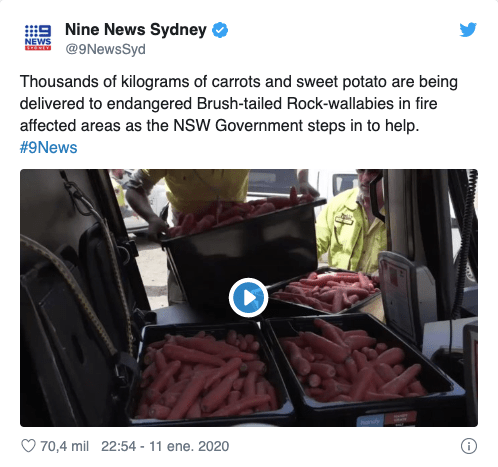498x467 pixels.
Task: Open the tweet info circle icon
Action: (469, 446)
